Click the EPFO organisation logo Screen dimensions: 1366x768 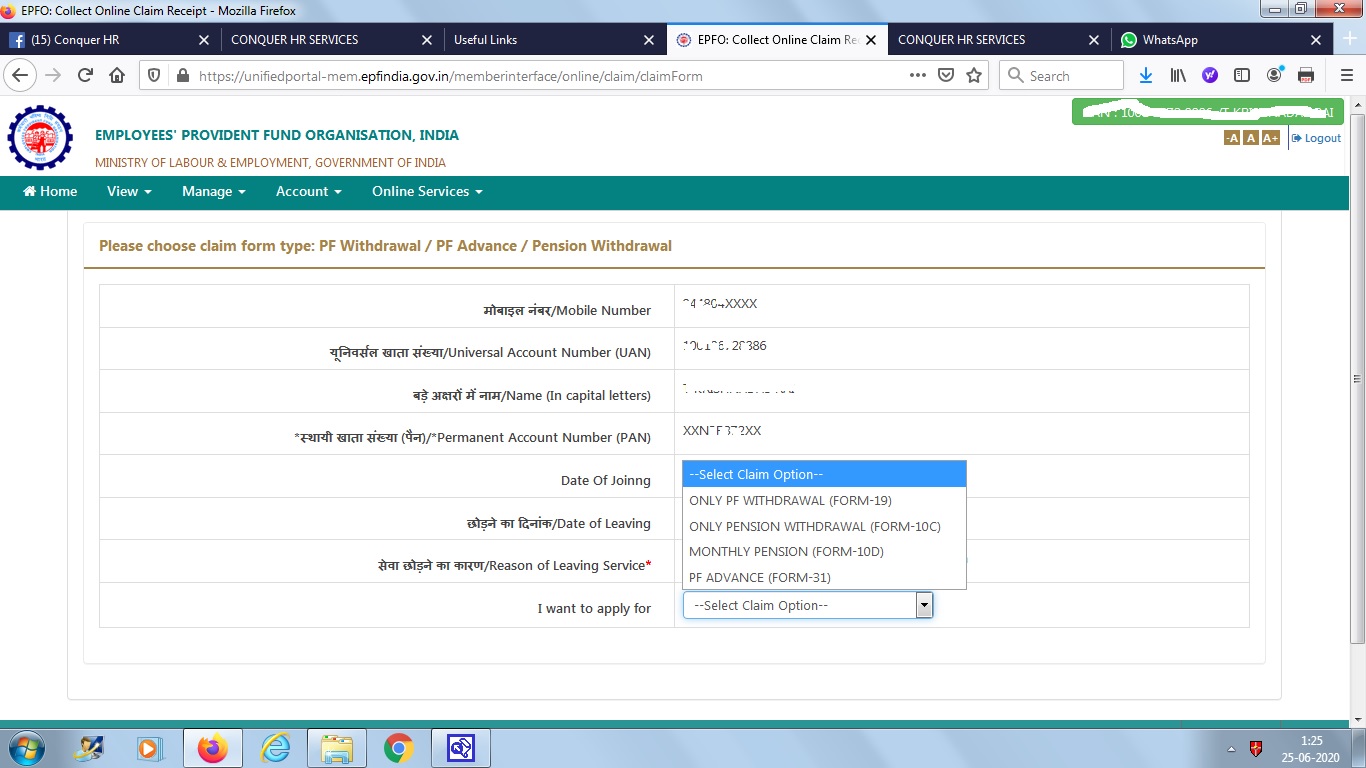click(40, 138)
